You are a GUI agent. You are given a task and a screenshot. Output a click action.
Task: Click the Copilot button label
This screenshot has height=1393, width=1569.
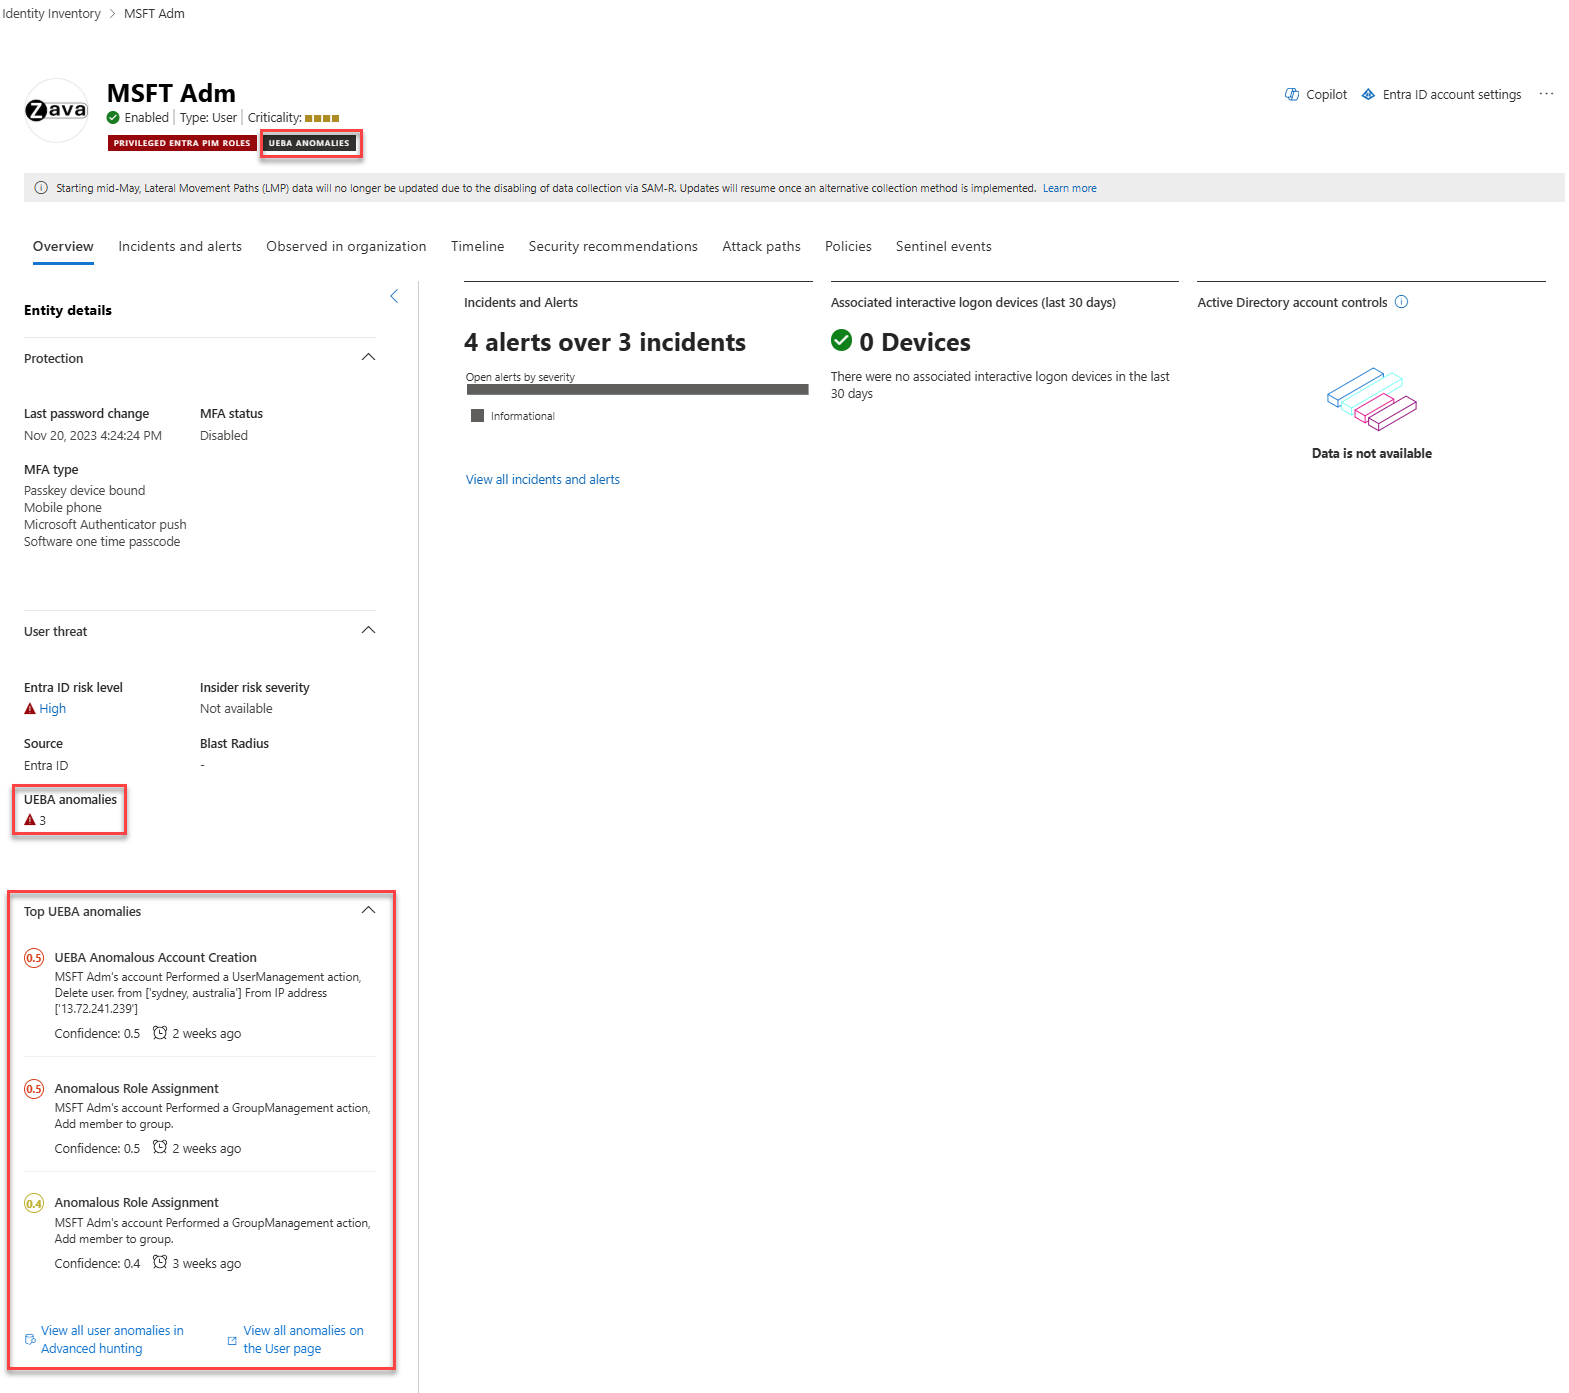1326,95
